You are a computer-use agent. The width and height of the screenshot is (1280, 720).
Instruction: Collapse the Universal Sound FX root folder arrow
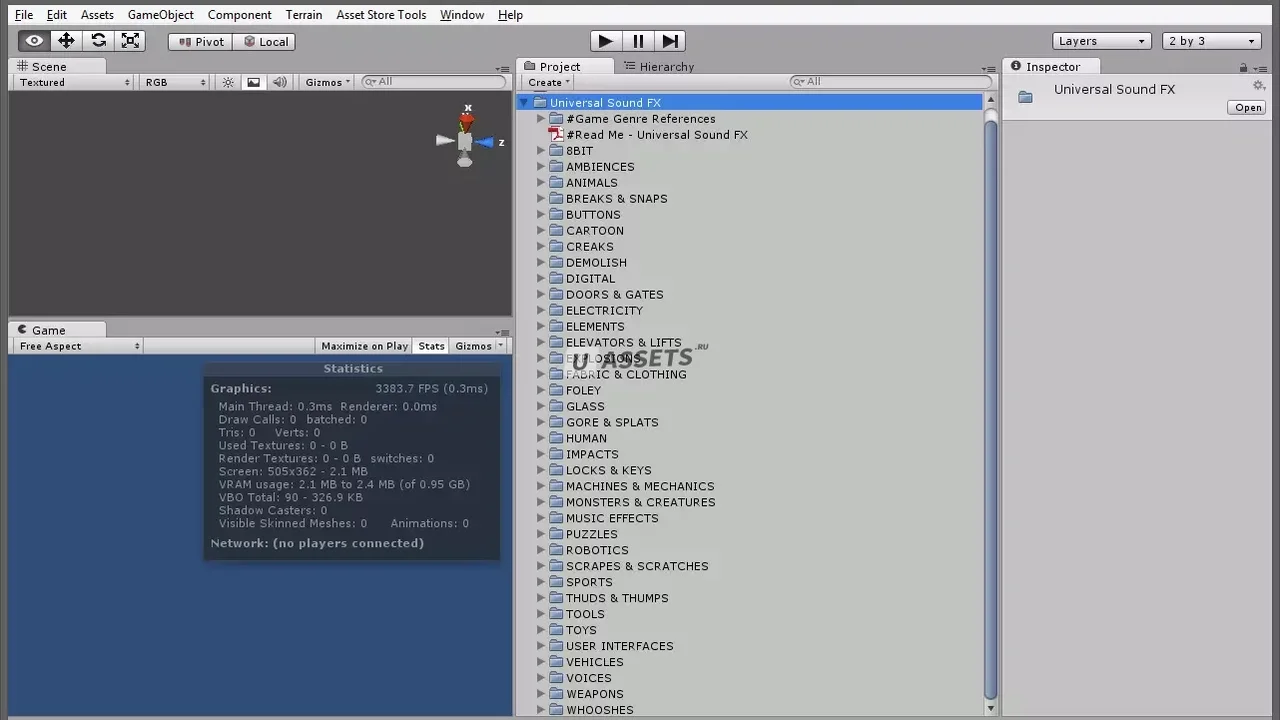coord(524,103)
